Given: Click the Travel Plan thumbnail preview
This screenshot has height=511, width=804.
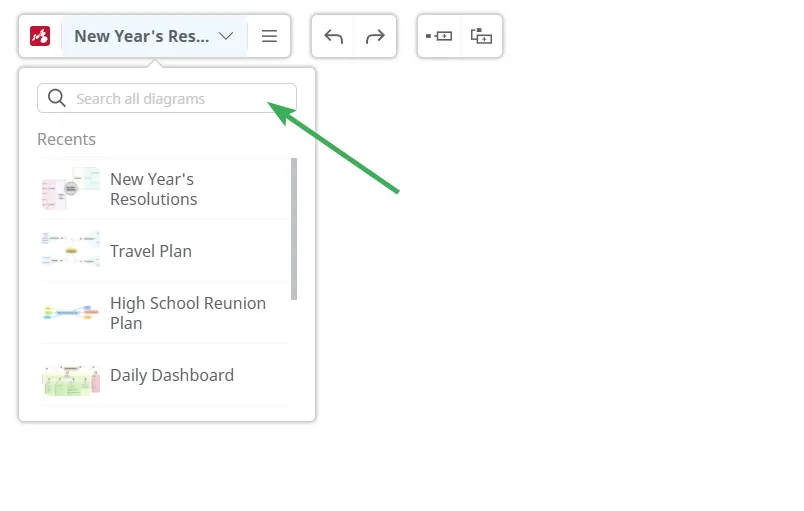Looking at the screenshot, I should tap(70, 251).
